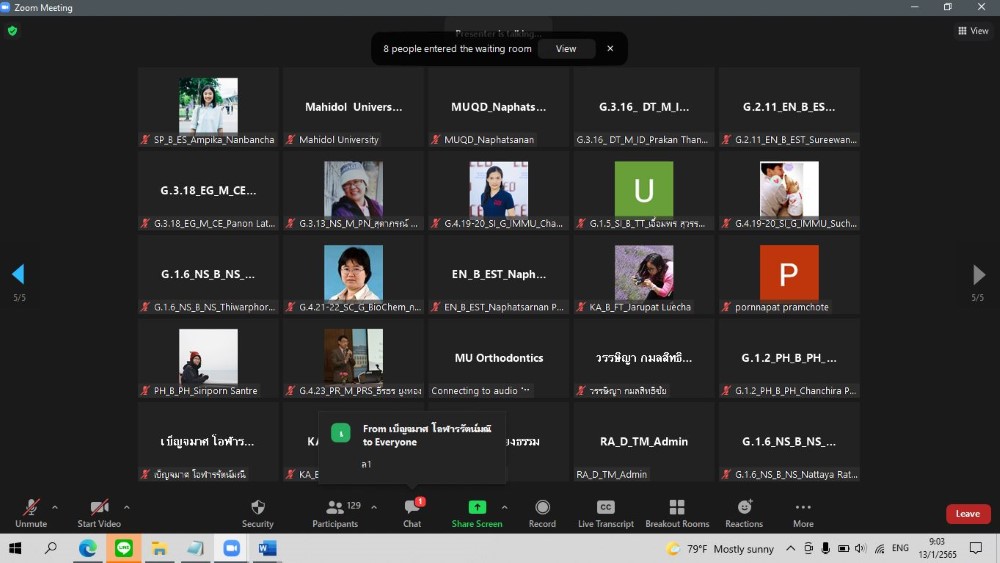Screen dimensions: 1000x563
Task: Open the LINE app in the taskbar
Action: (x=123, y=548)
